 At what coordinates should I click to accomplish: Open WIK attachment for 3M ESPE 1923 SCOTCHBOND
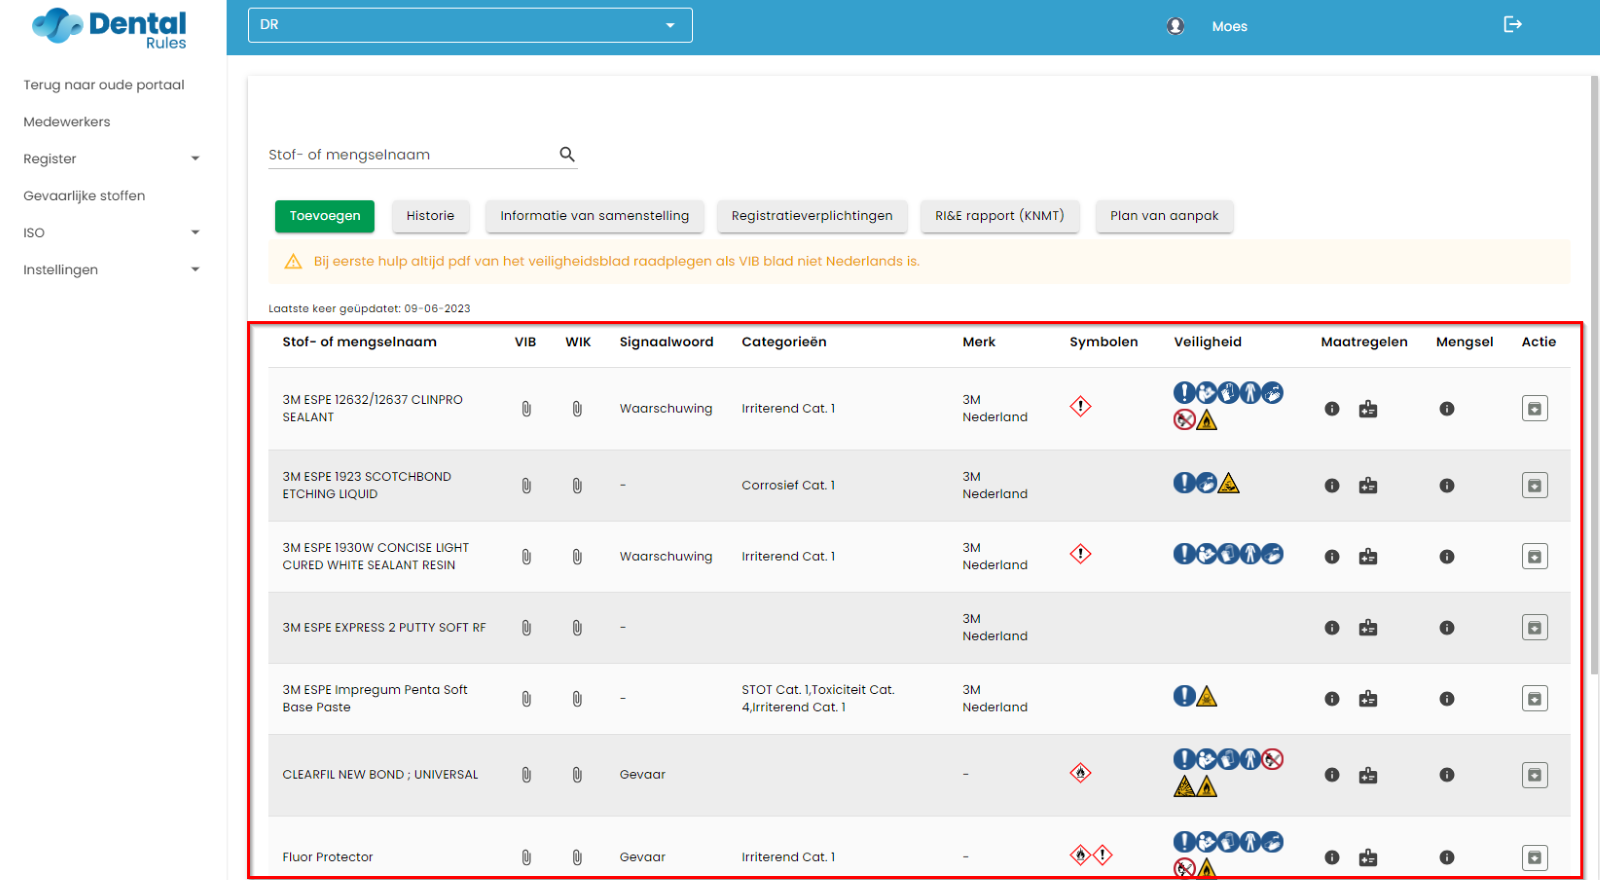577,486
